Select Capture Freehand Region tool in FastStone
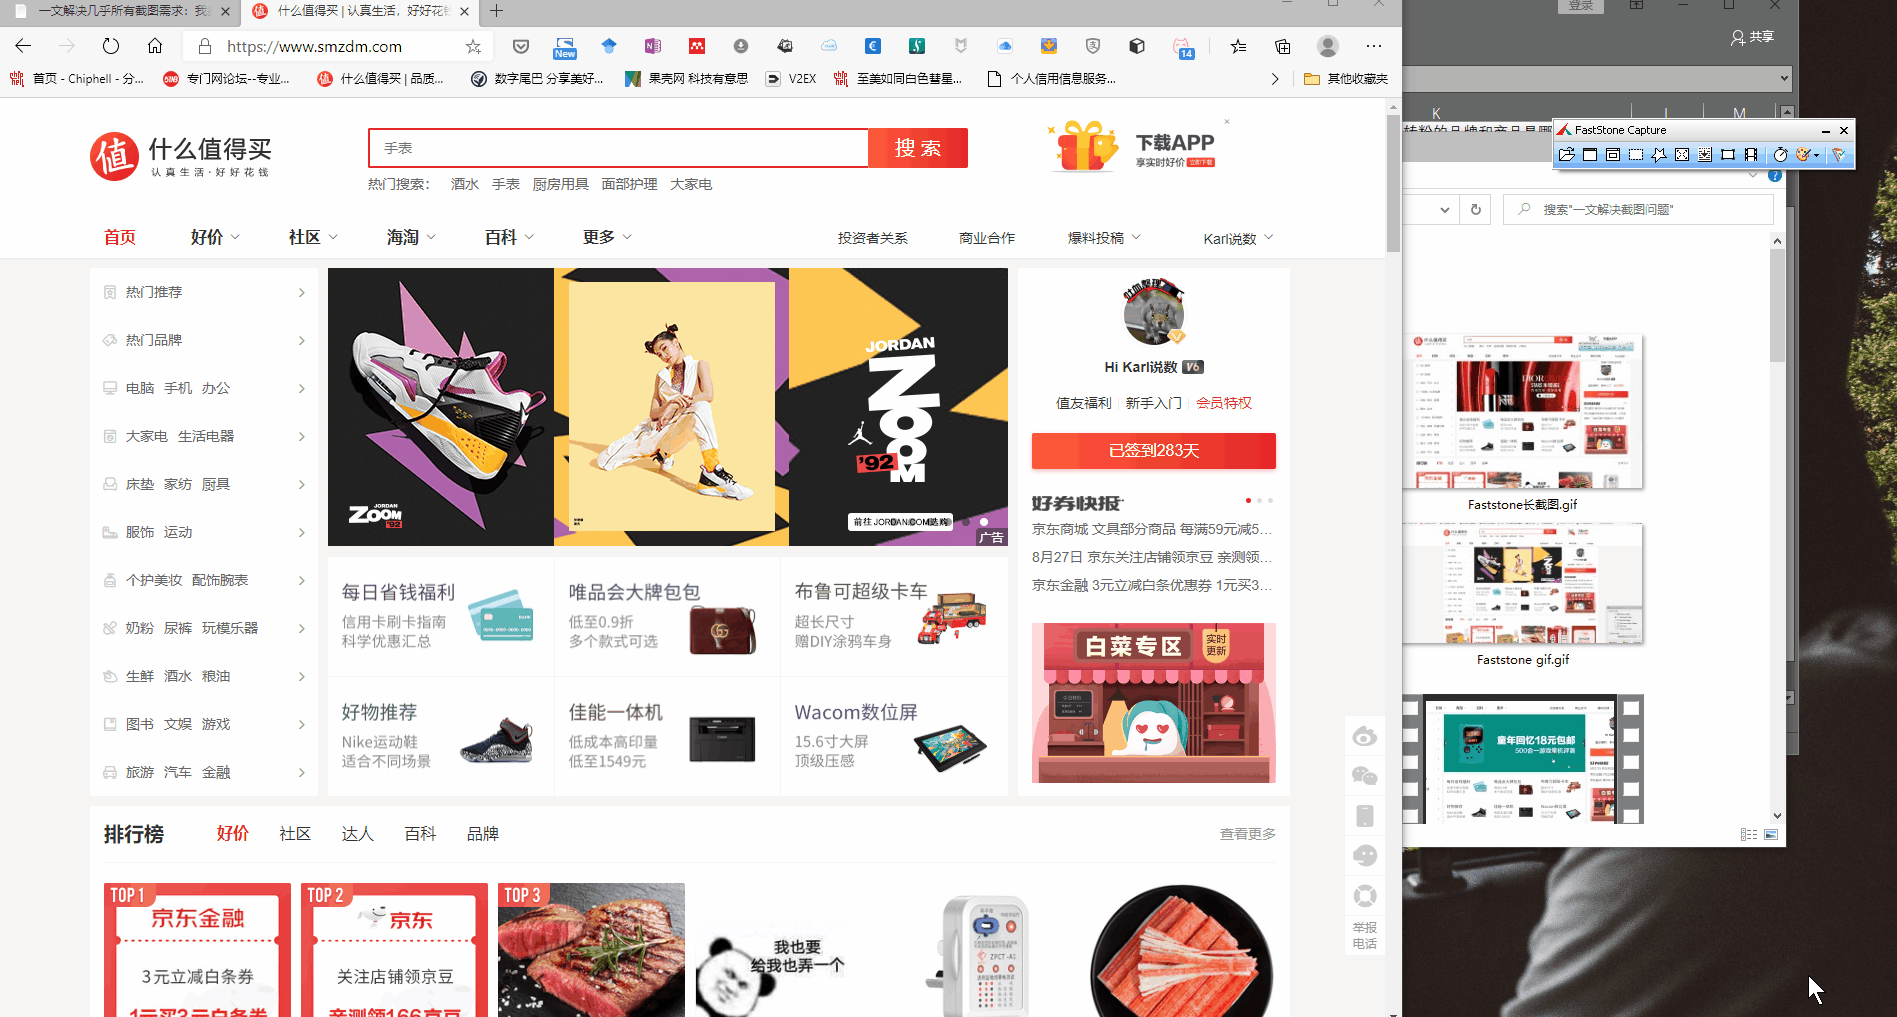1897x1017 pixels. pyautogui.click(x=1659, y=154)
